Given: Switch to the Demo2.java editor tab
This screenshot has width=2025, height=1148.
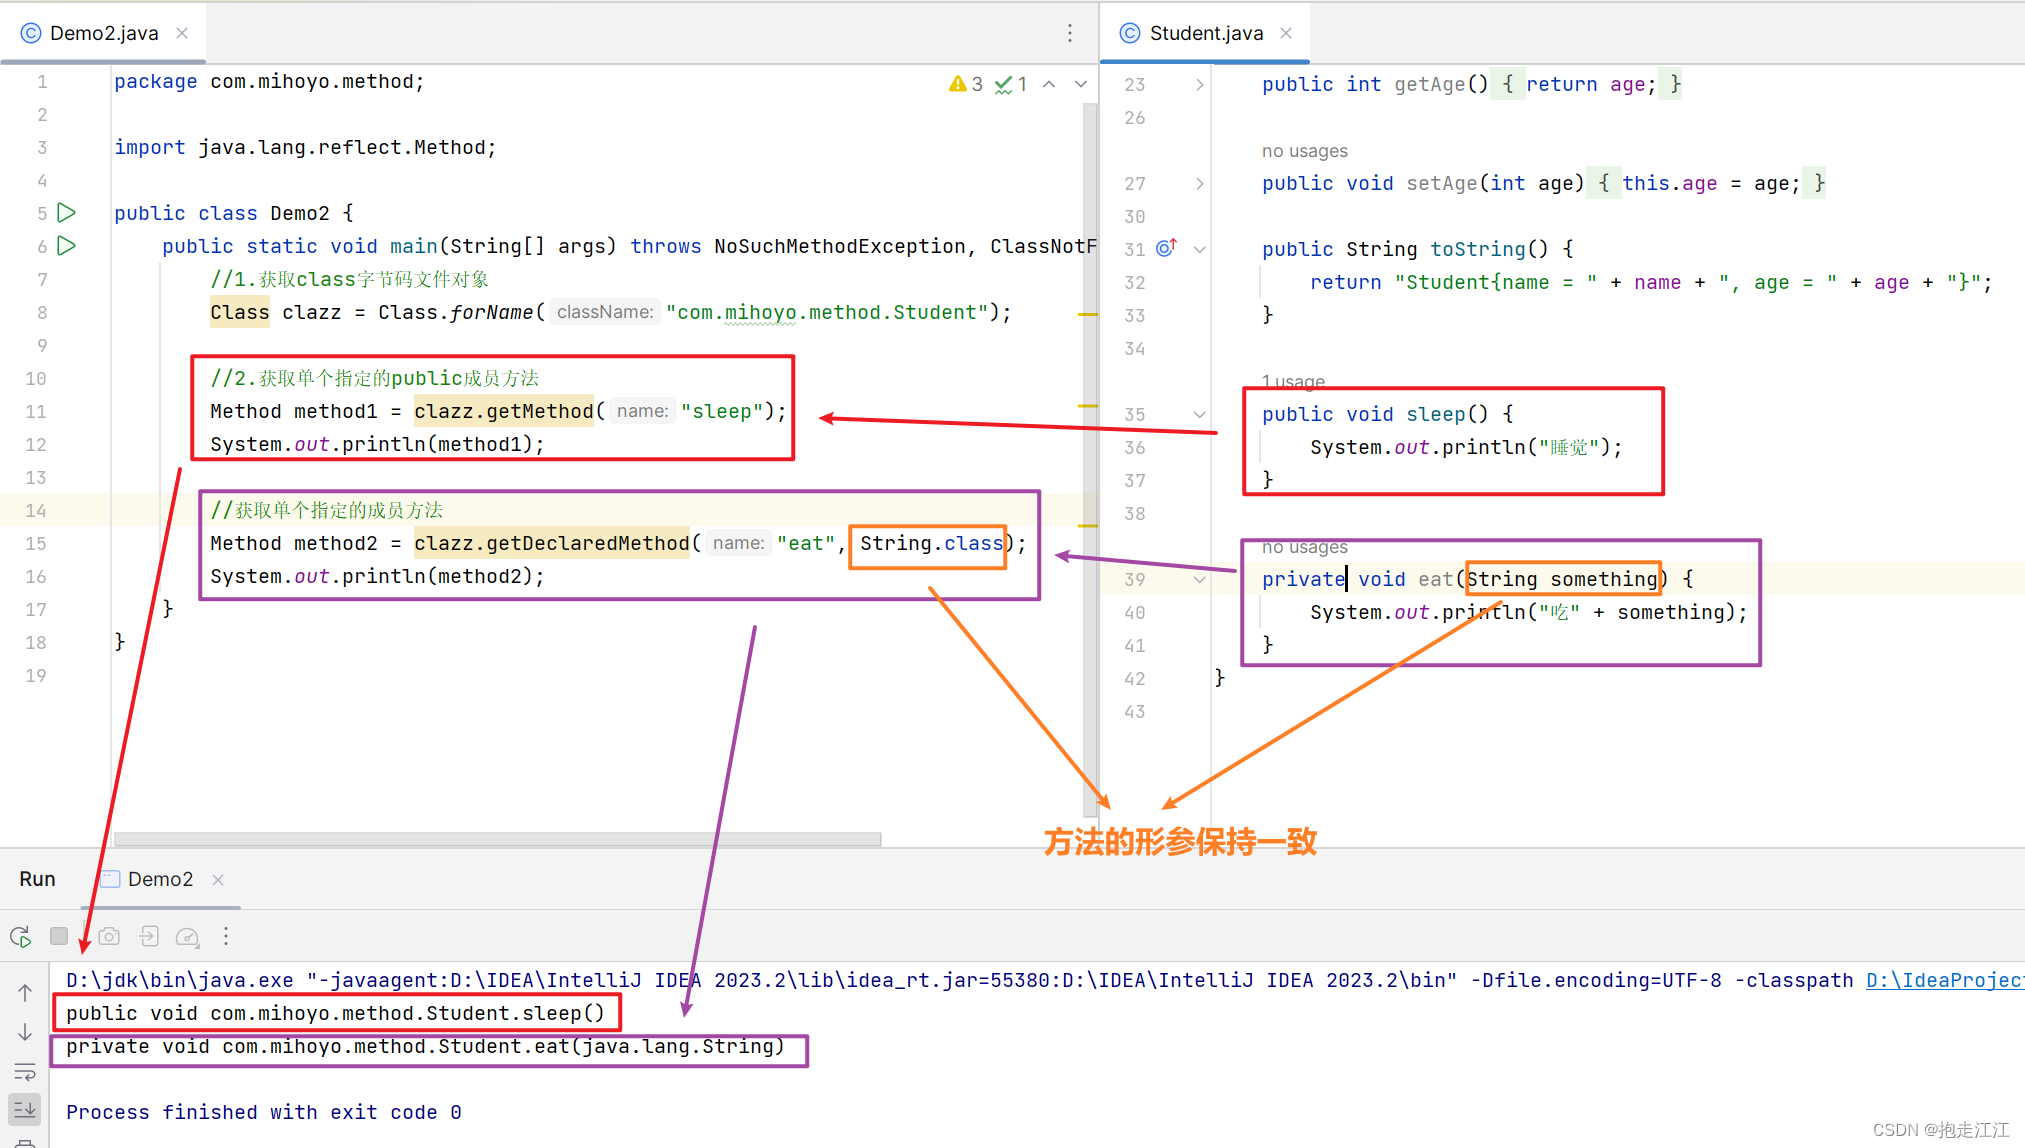Looking at the screenshot, I should (x=103, y=33).
